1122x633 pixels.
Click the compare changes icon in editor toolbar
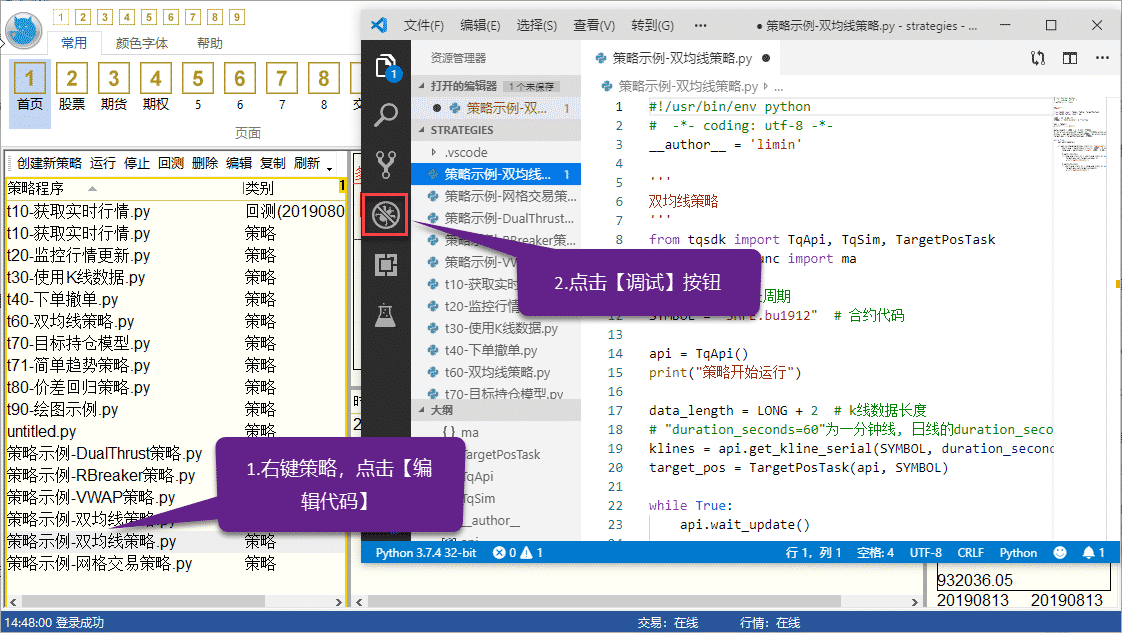[1038, 58]
